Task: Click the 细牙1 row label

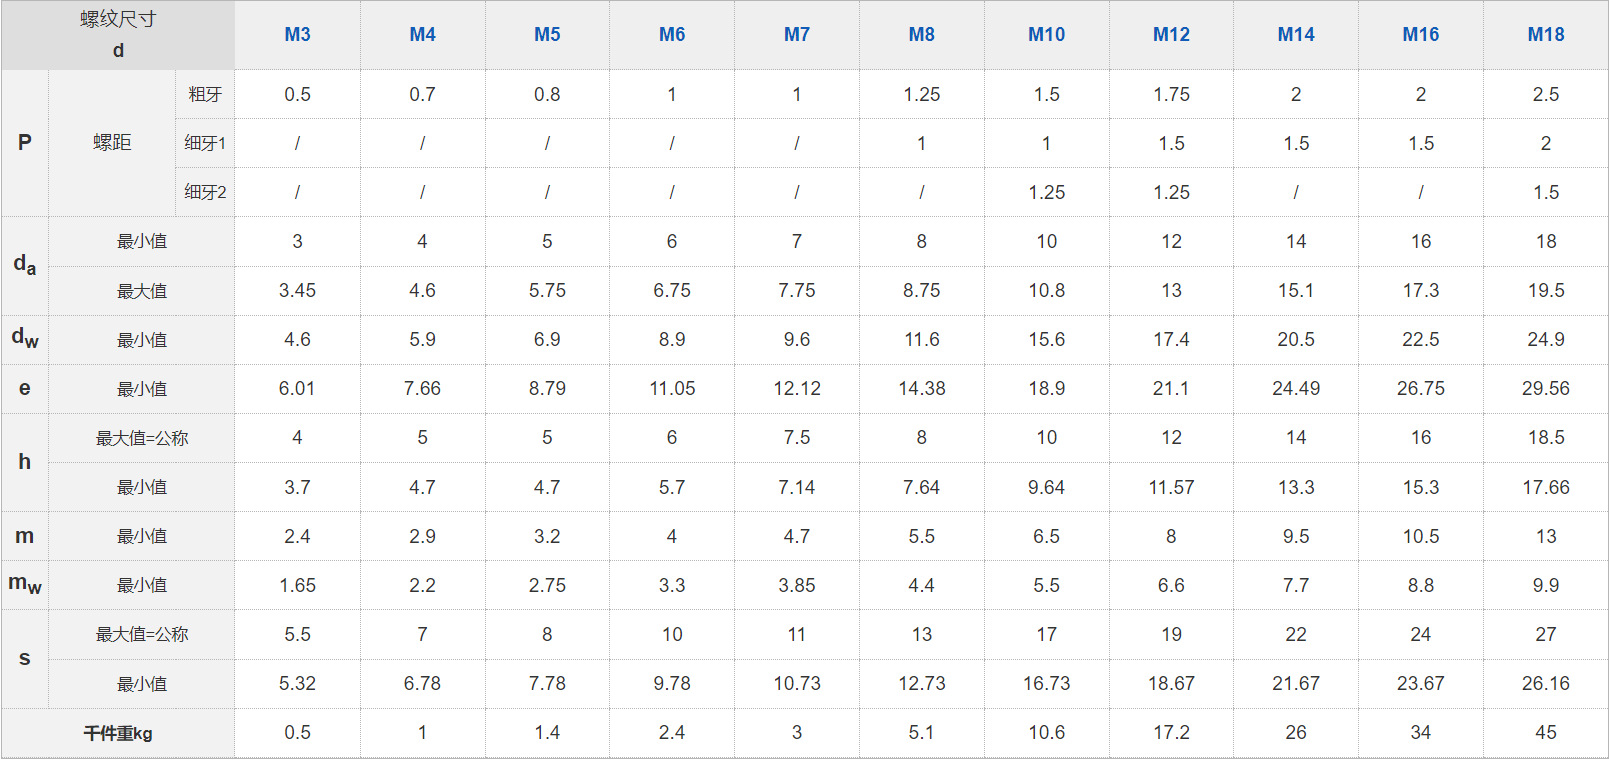Action: tap(205, 143)
